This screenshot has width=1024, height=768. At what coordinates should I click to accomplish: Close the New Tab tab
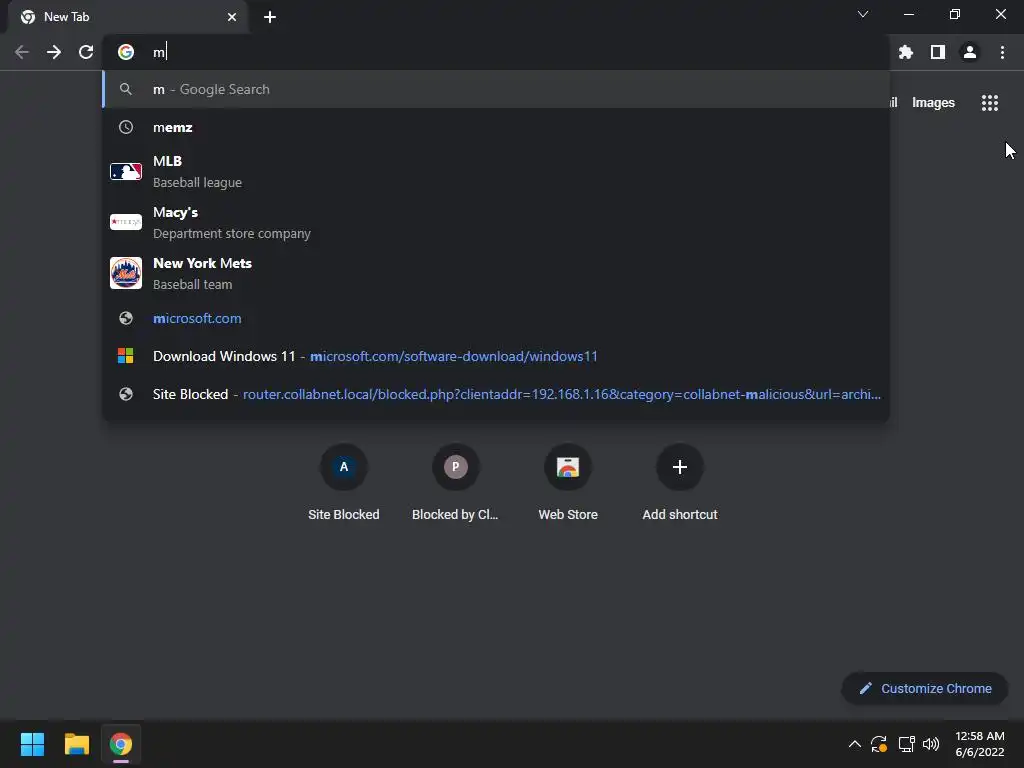click(232, 17)
